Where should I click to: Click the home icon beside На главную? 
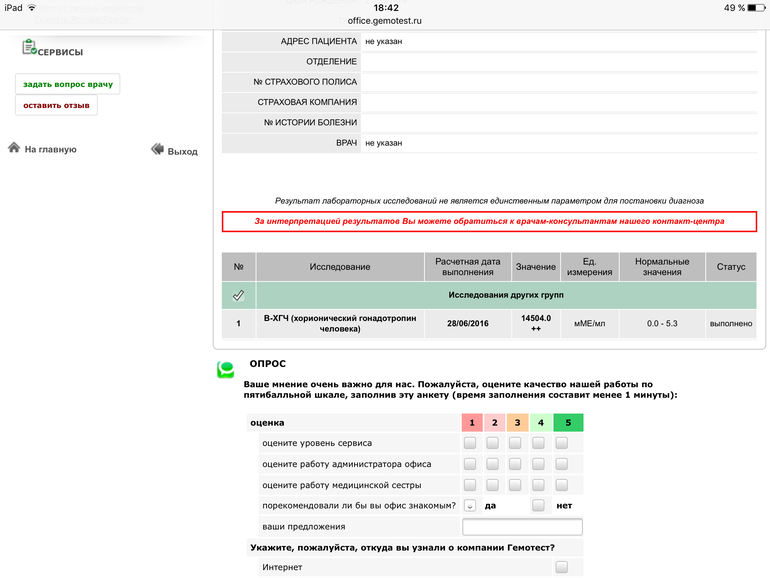click(x=14, y=148)
